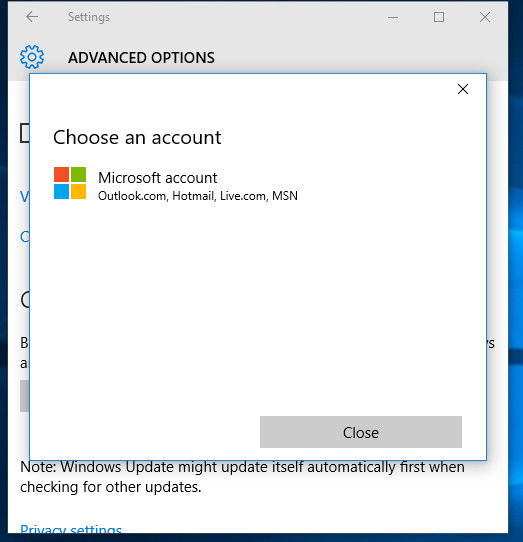Click the Advanced Options gear icon
Viewport: 523px width, 542px height.
coord(32,57)
